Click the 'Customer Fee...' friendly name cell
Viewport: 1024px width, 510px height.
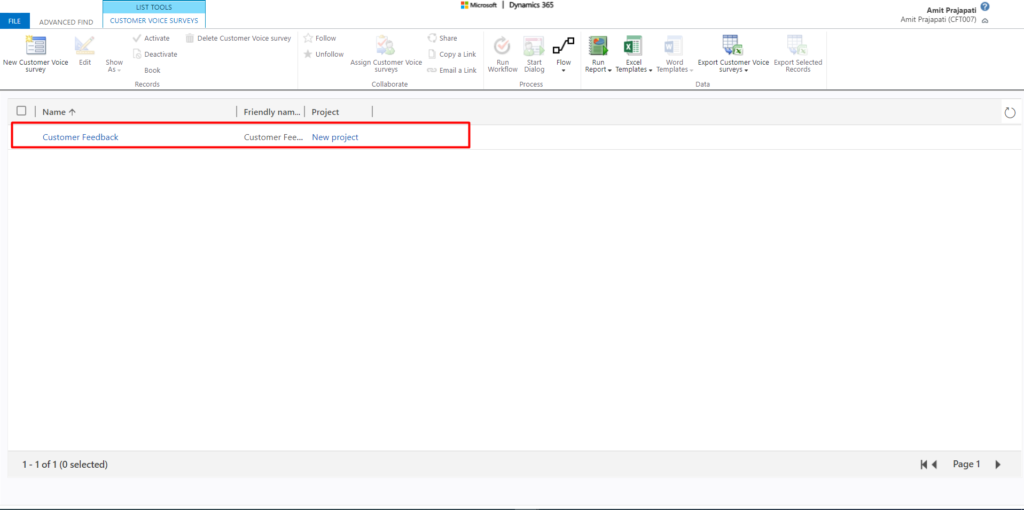click(x=274, y=137)
